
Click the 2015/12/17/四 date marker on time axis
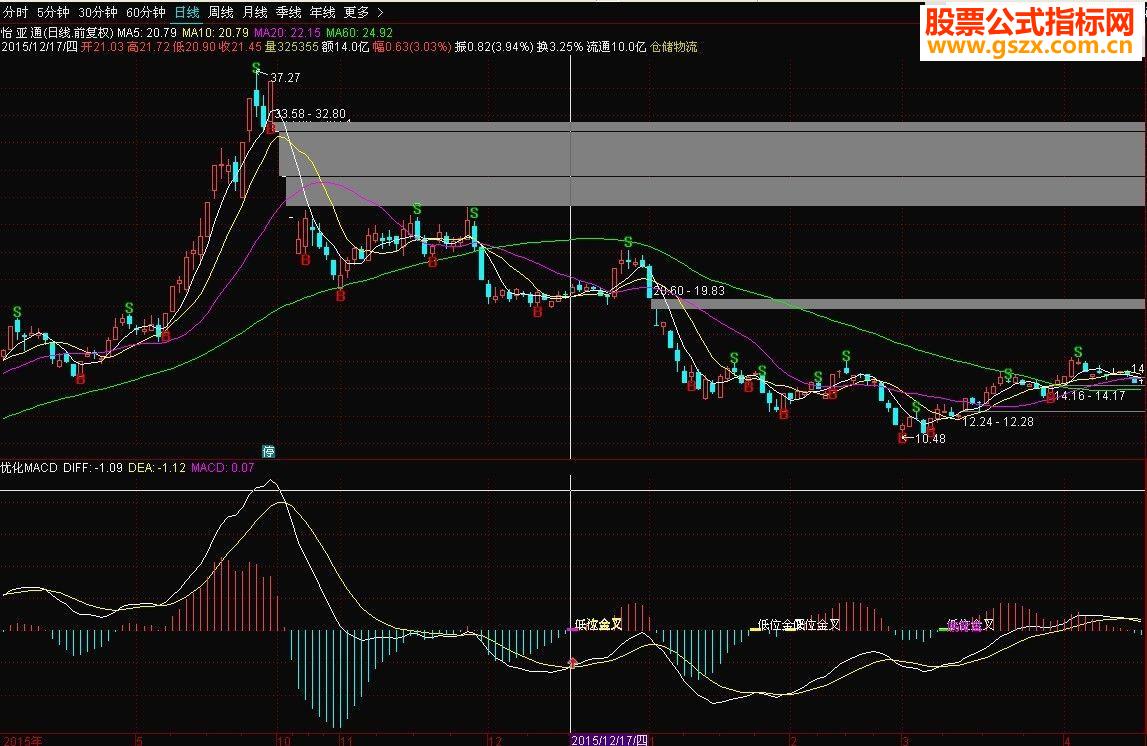[x=609, y=740]
